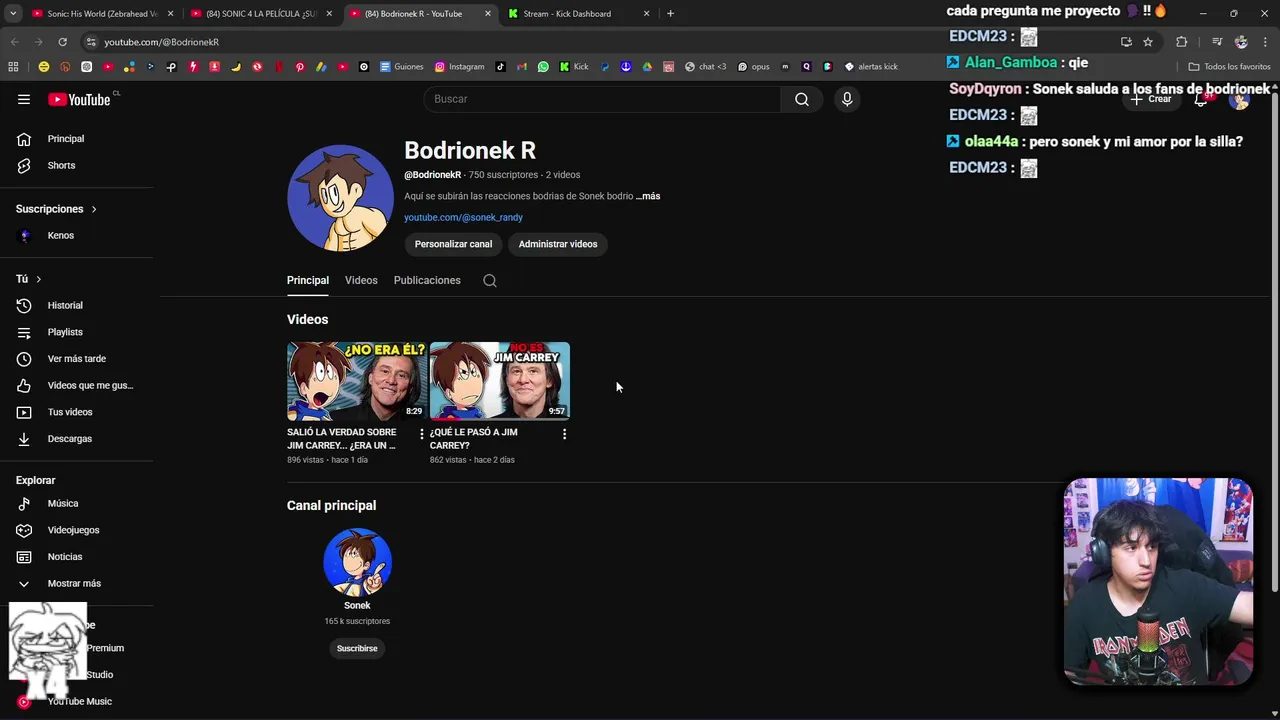Open Chrome three-dot menu

(x=1266, y=42)
